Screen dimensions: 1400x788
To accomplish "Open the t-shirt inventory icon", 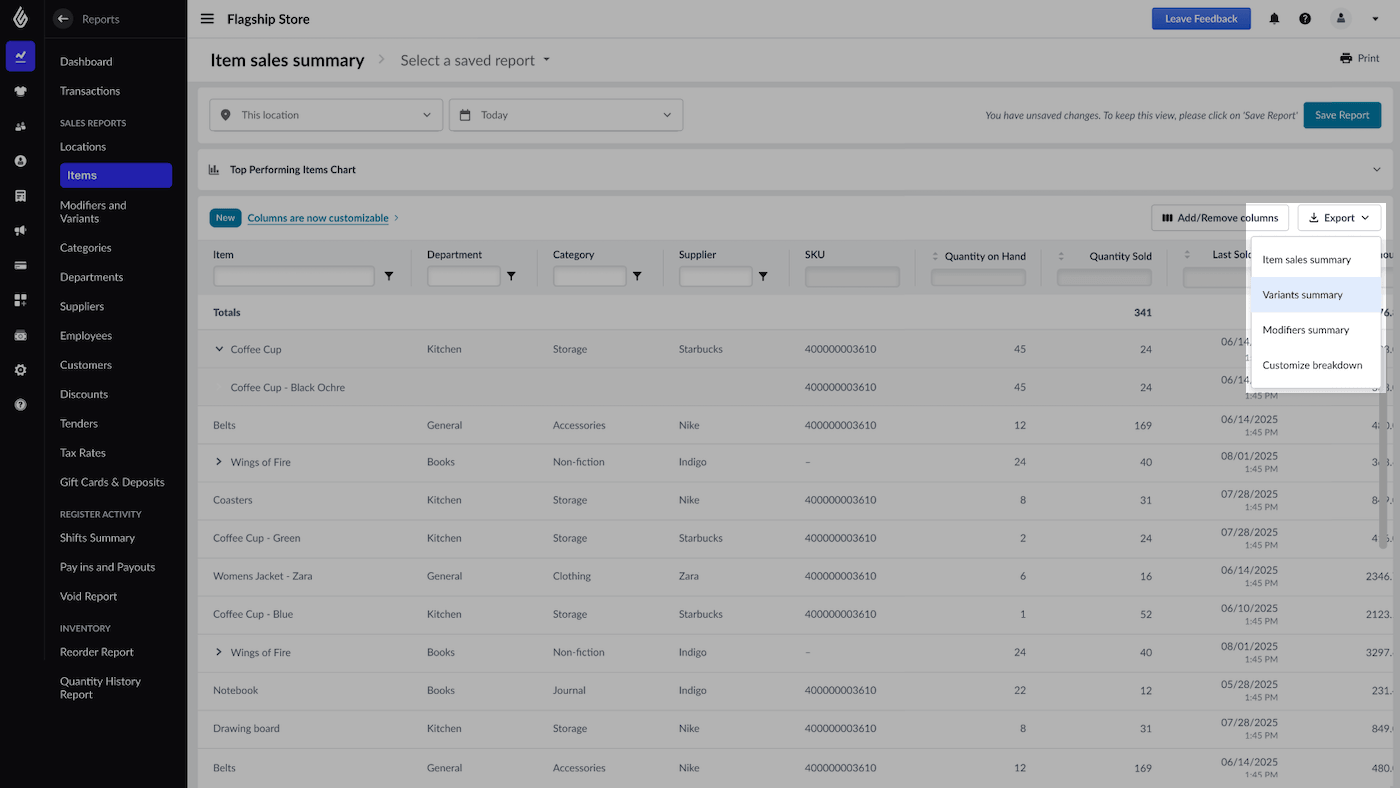I will [20, 91].
